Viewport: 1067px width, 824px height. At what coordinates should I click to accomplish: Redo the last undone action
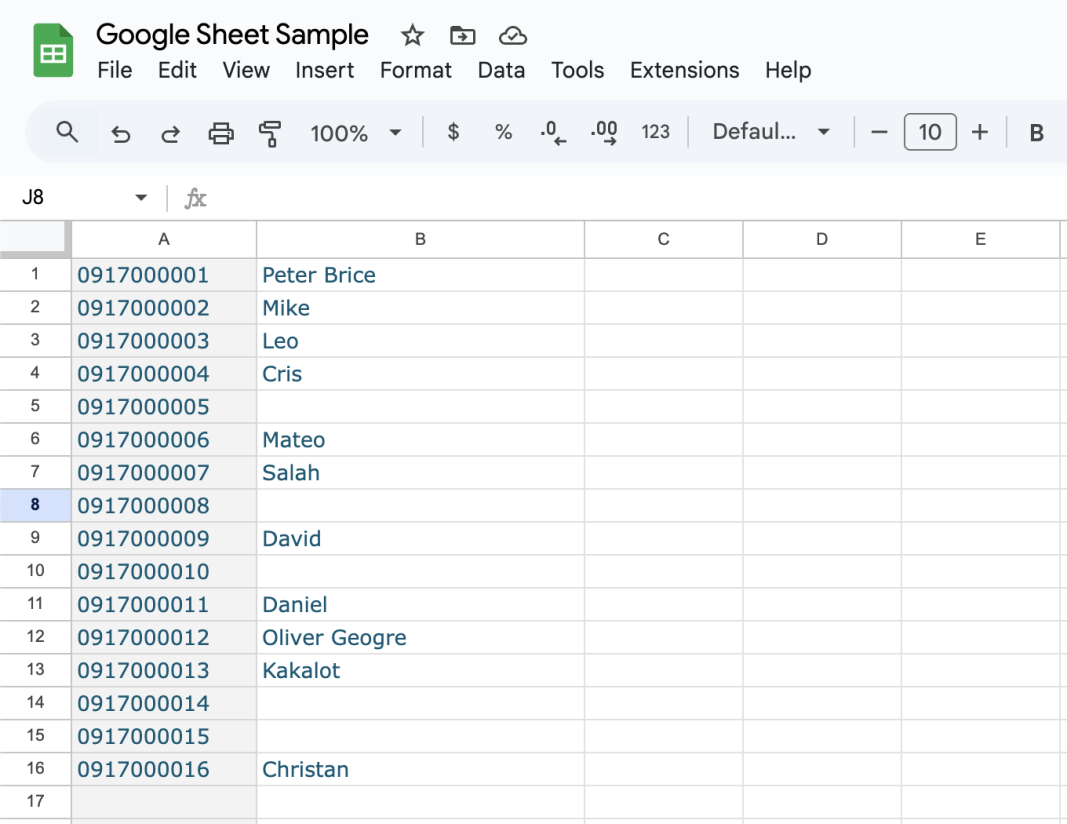coord(171,133)
